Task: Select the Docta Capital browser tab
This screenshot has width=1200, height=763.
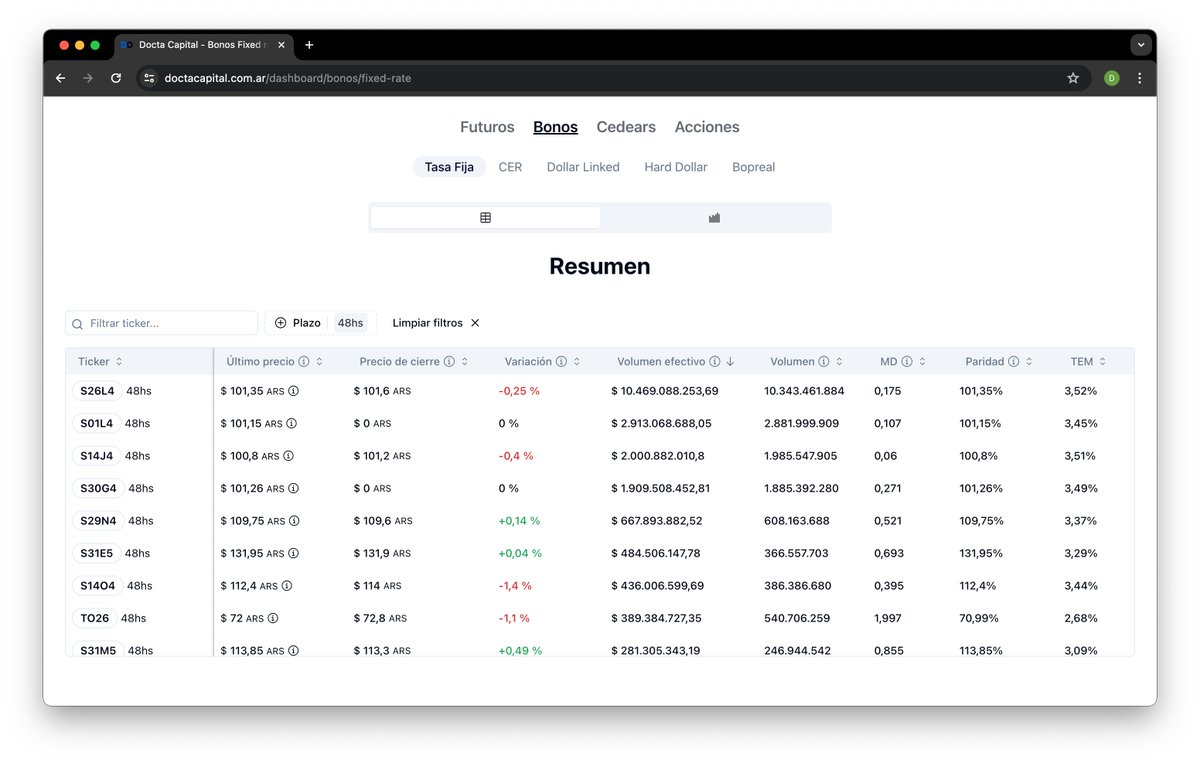Action: click(203, 45)
